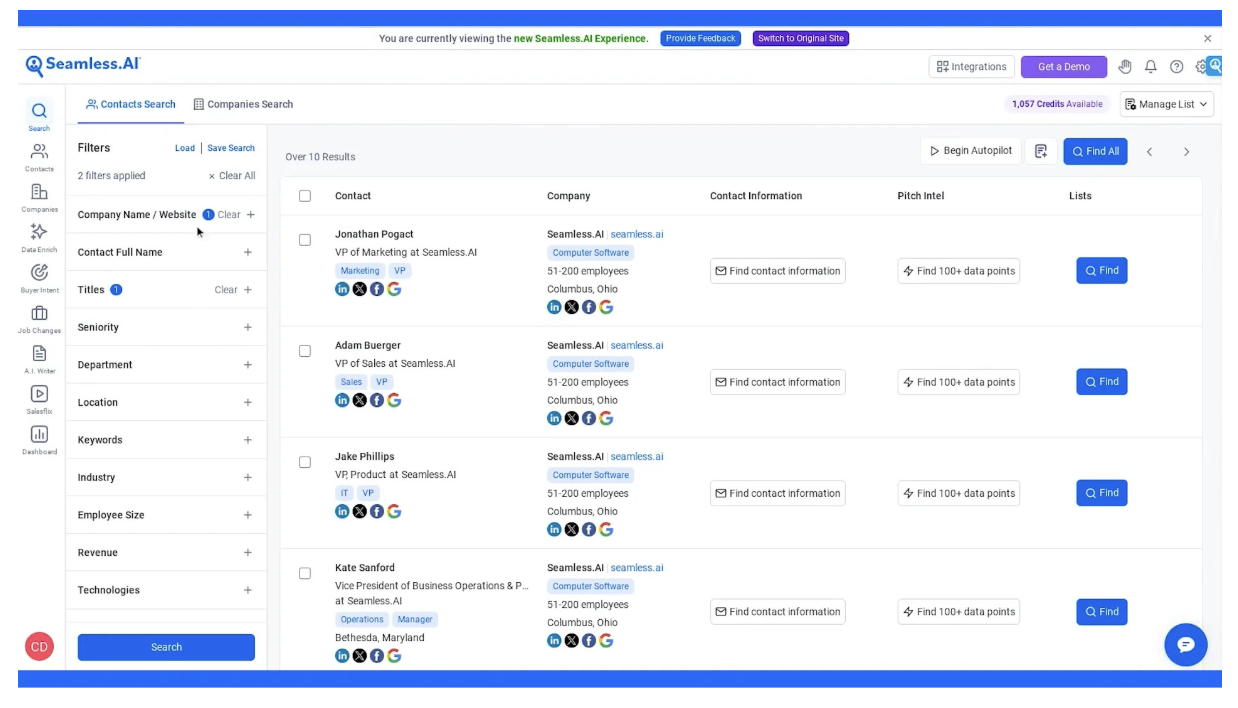Open the chat support bubble
Screen dimensions: 1238x708
pyautogui.click(x=1186, y=645)
